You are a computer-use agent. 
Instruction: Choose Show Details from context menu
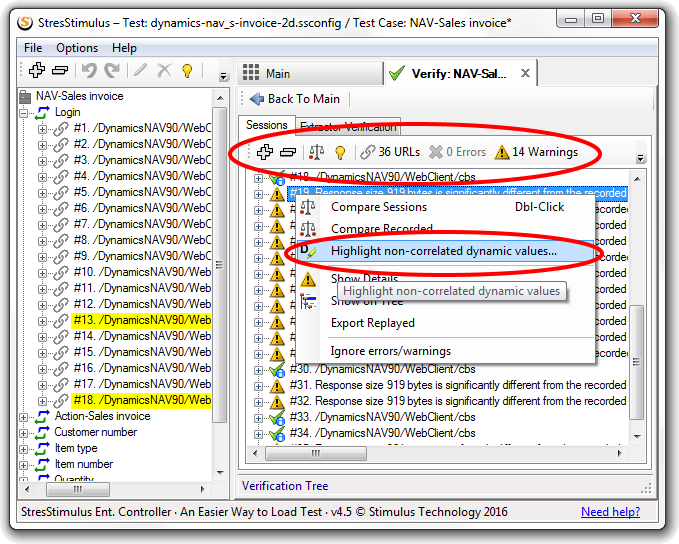(x=445, y=278)
